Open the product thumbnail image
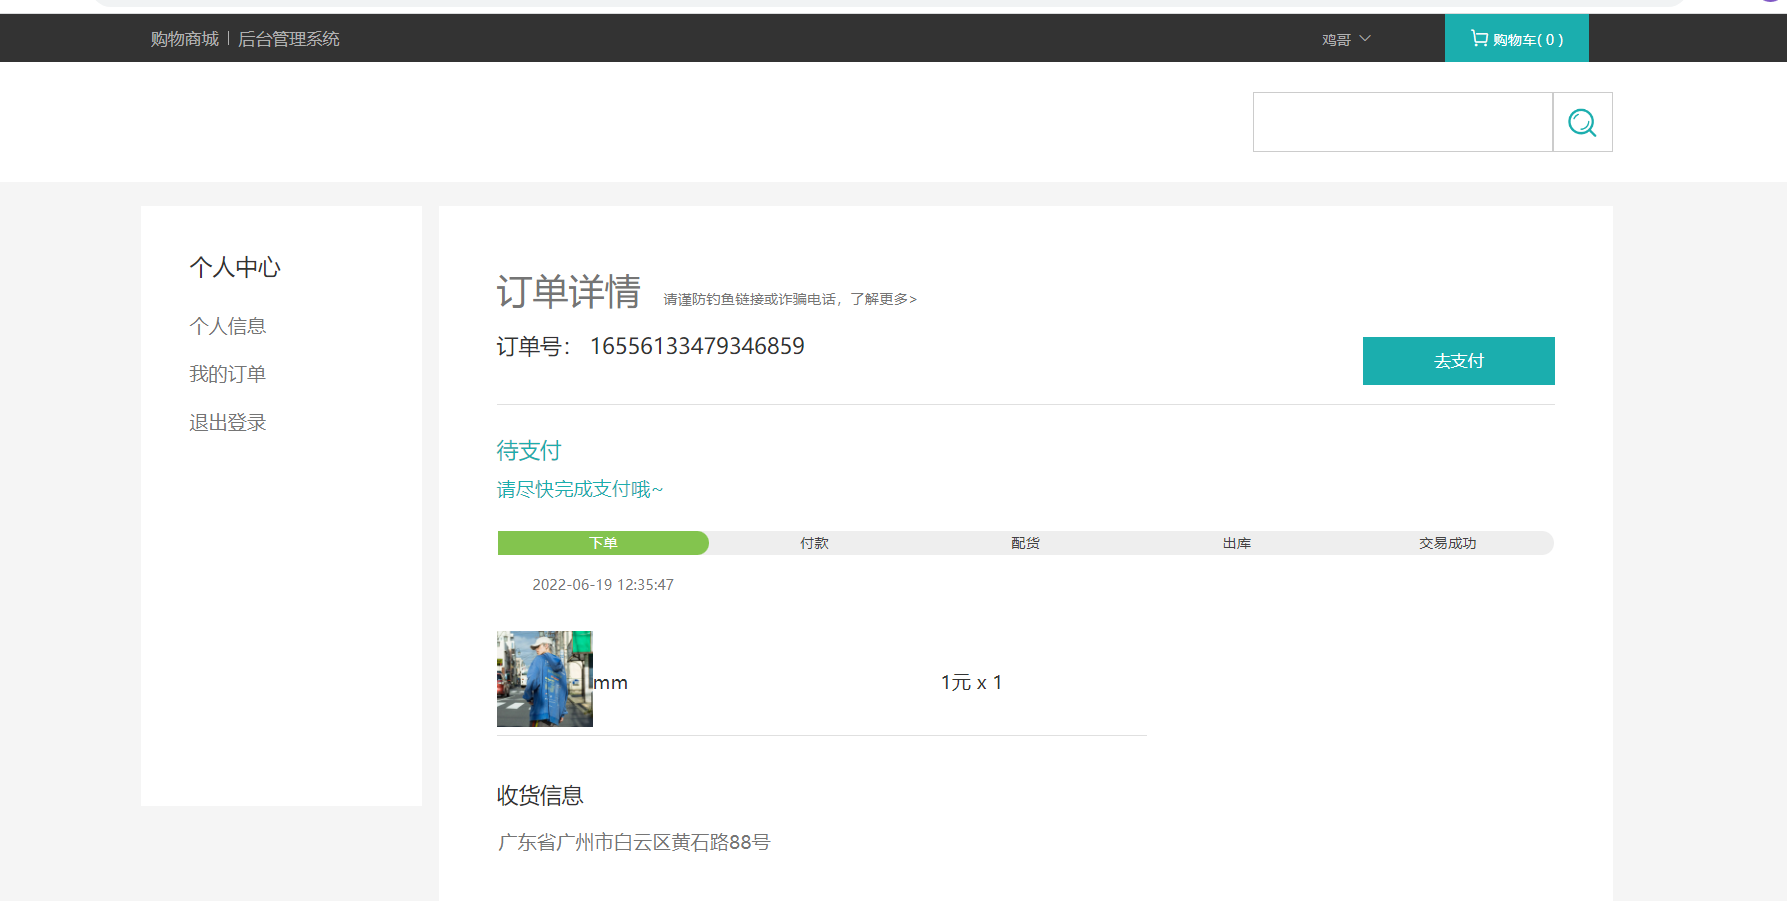 click(x=545, y=678)
